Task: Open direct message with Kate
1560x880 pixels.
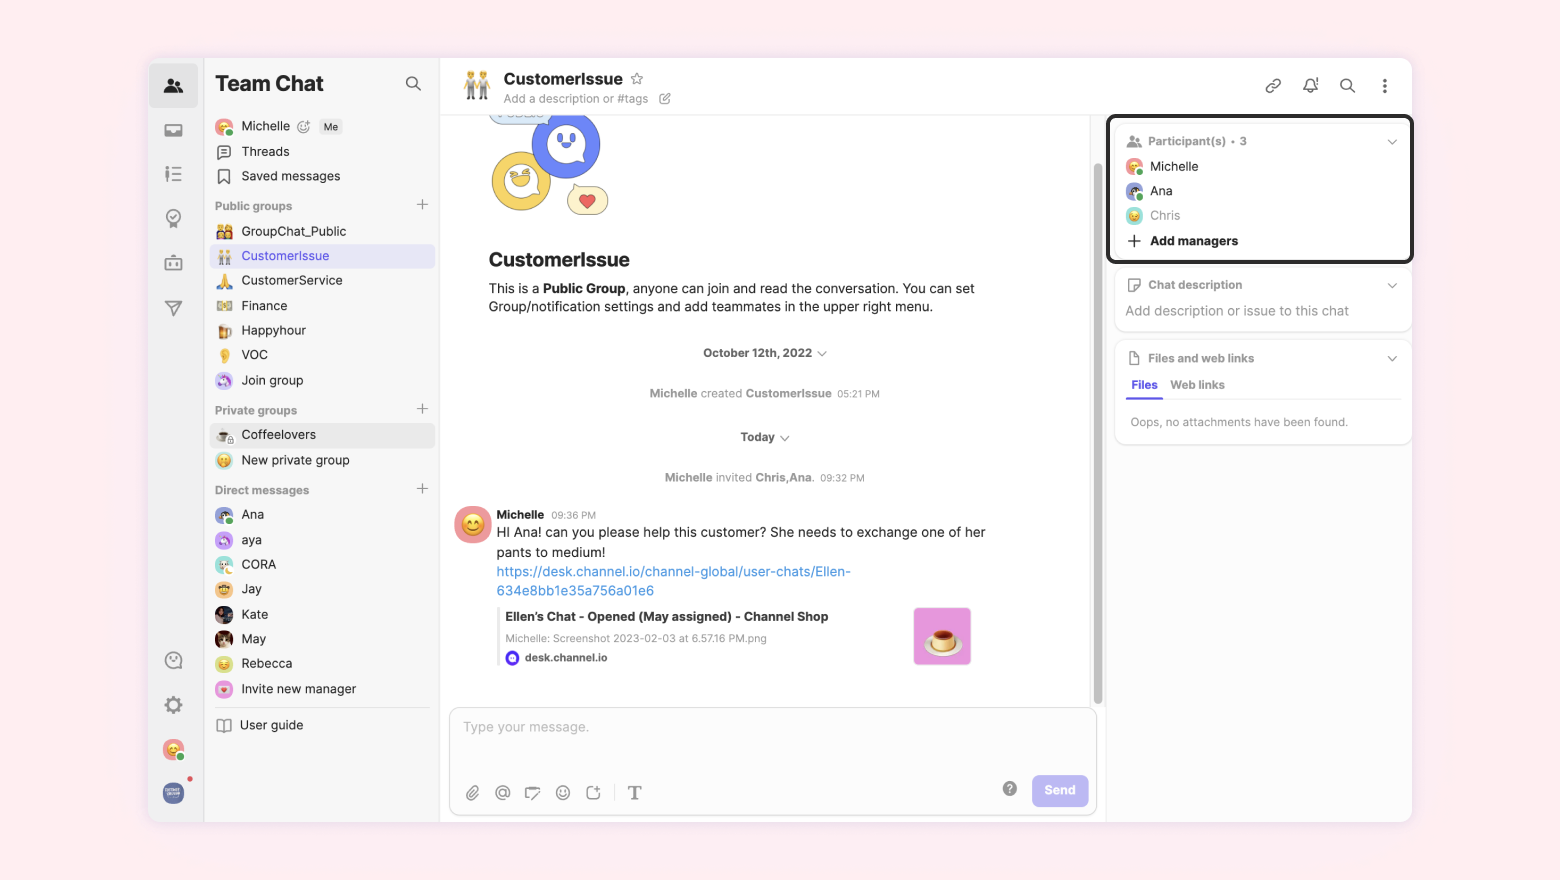Action: 322,615
